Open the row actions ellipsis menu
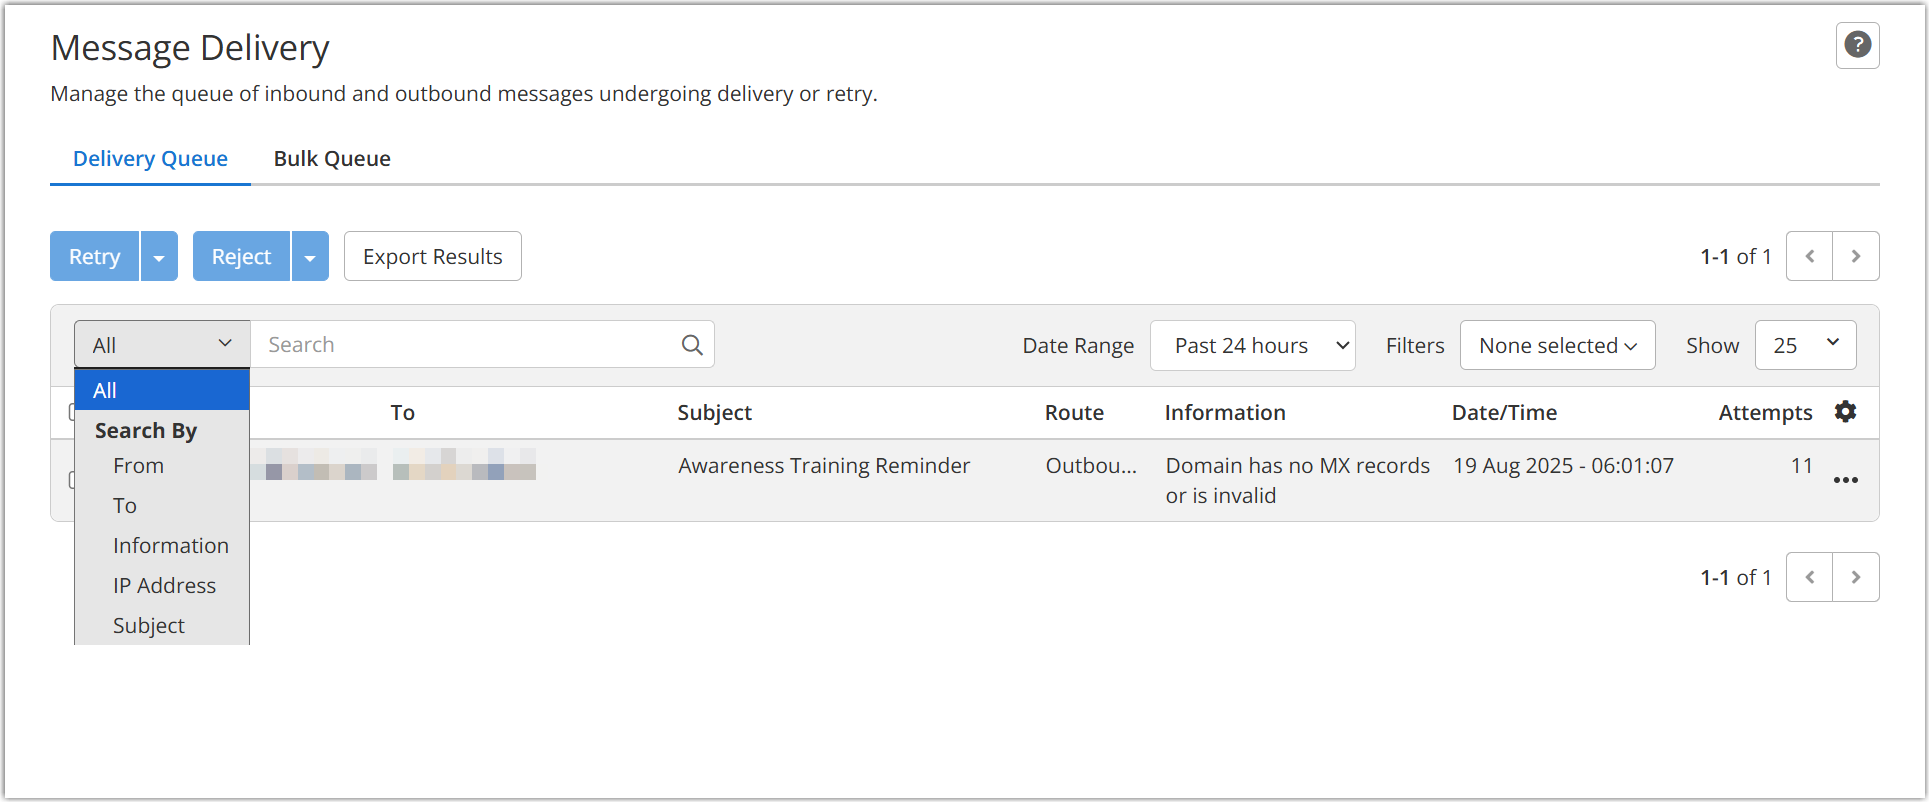Image resolution: width=1930 pixels, height=803 pixels. (x=1846, y=480)
